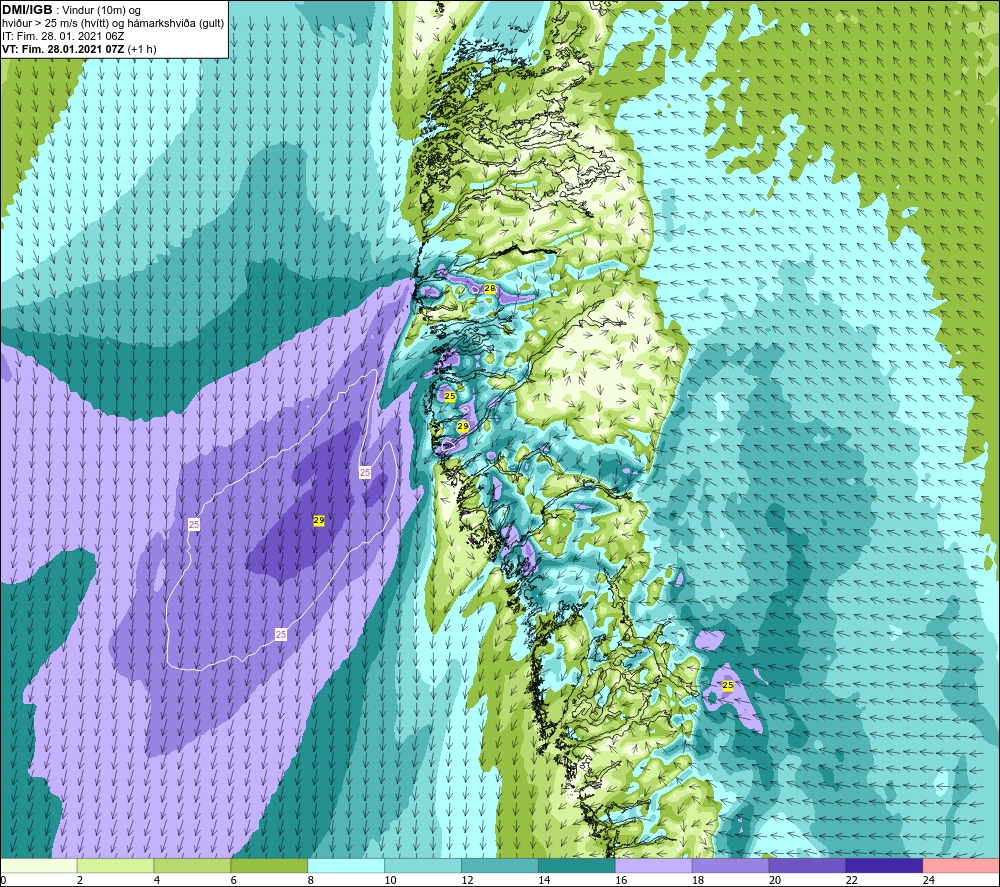Click the '0' tick on the color scale
This screenshot has width=1000, height=887.
[x=3, y=880]
